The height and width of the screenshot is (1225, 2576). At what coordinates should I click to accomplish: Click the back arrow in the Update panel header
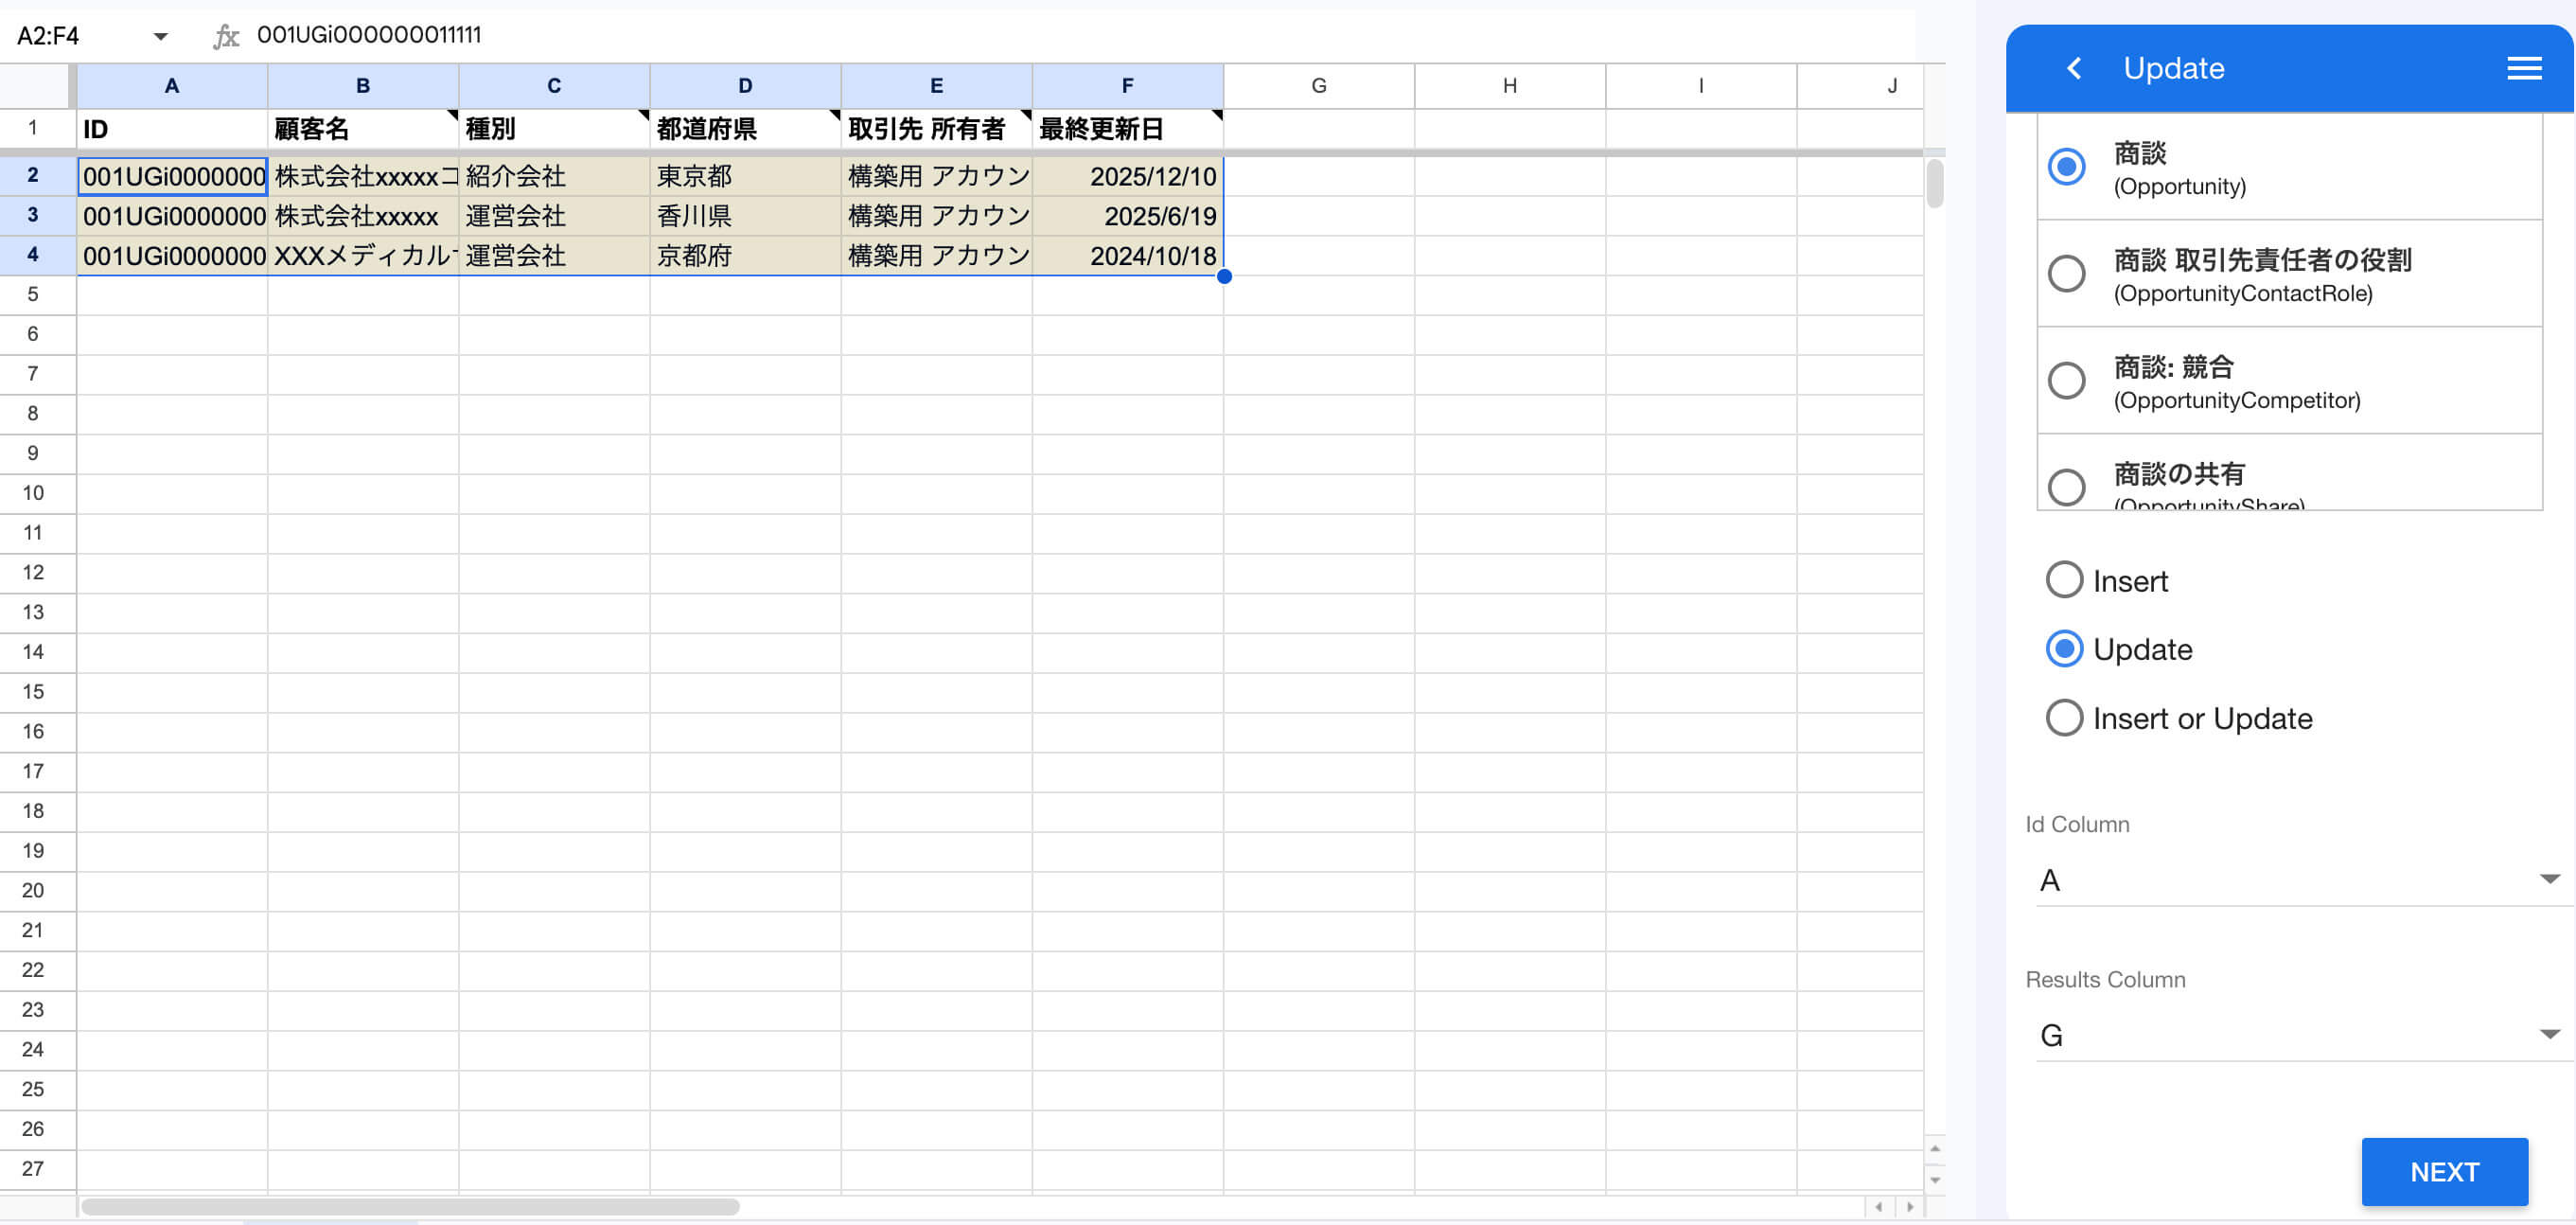pos(2074,68)
